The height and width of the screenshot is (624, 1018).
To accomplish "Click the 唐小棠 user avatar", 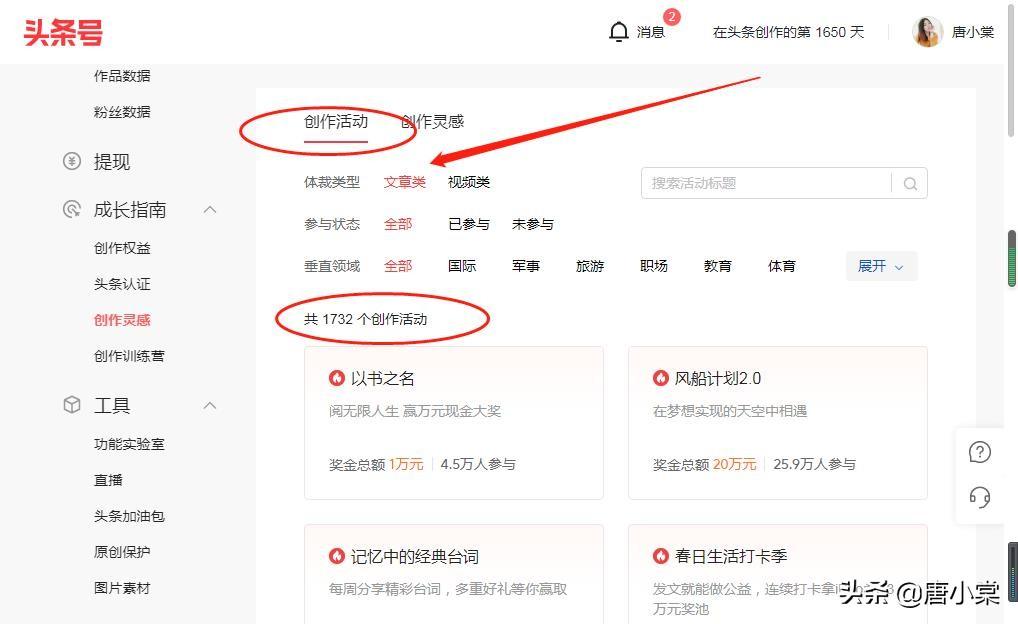I will pyautogui.click(x=927, y=32).
